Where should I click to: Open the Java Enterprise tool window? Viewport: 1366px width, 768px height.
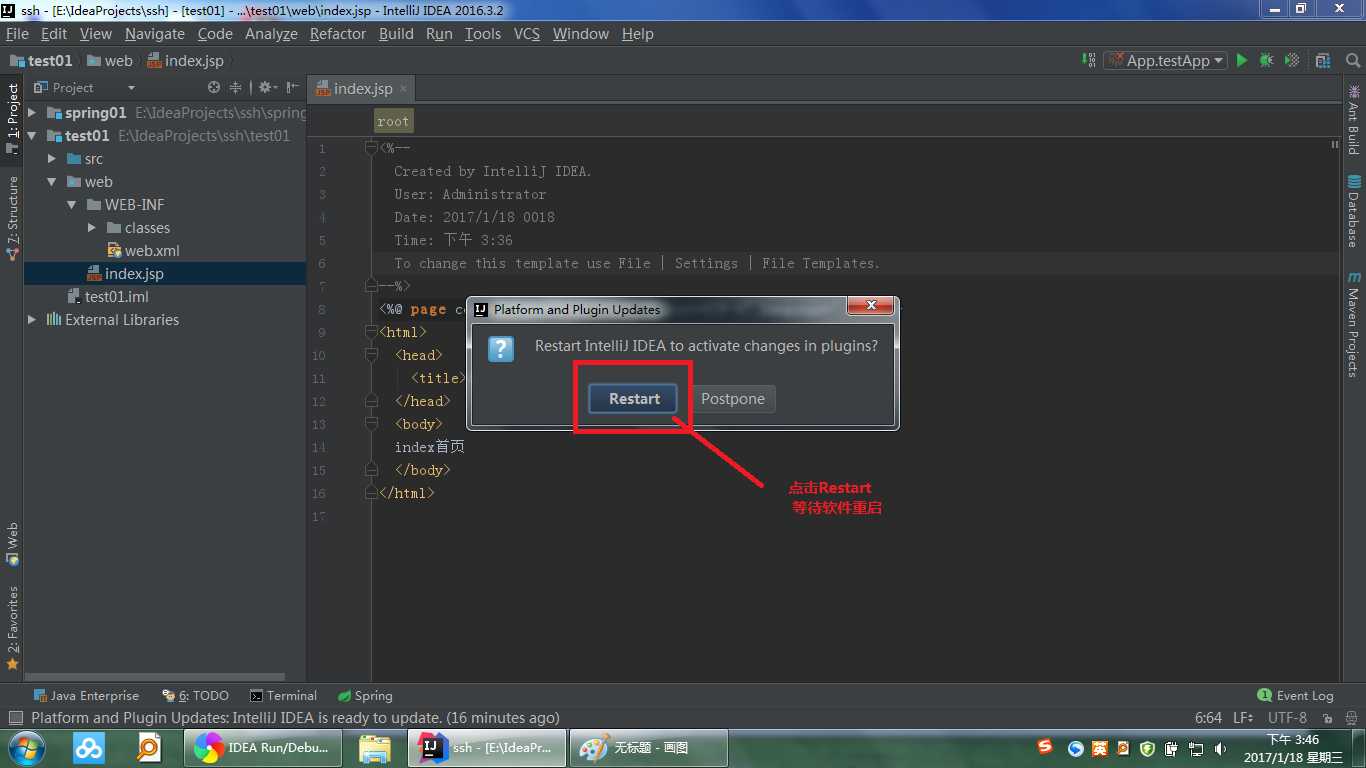tap(86, 695)
